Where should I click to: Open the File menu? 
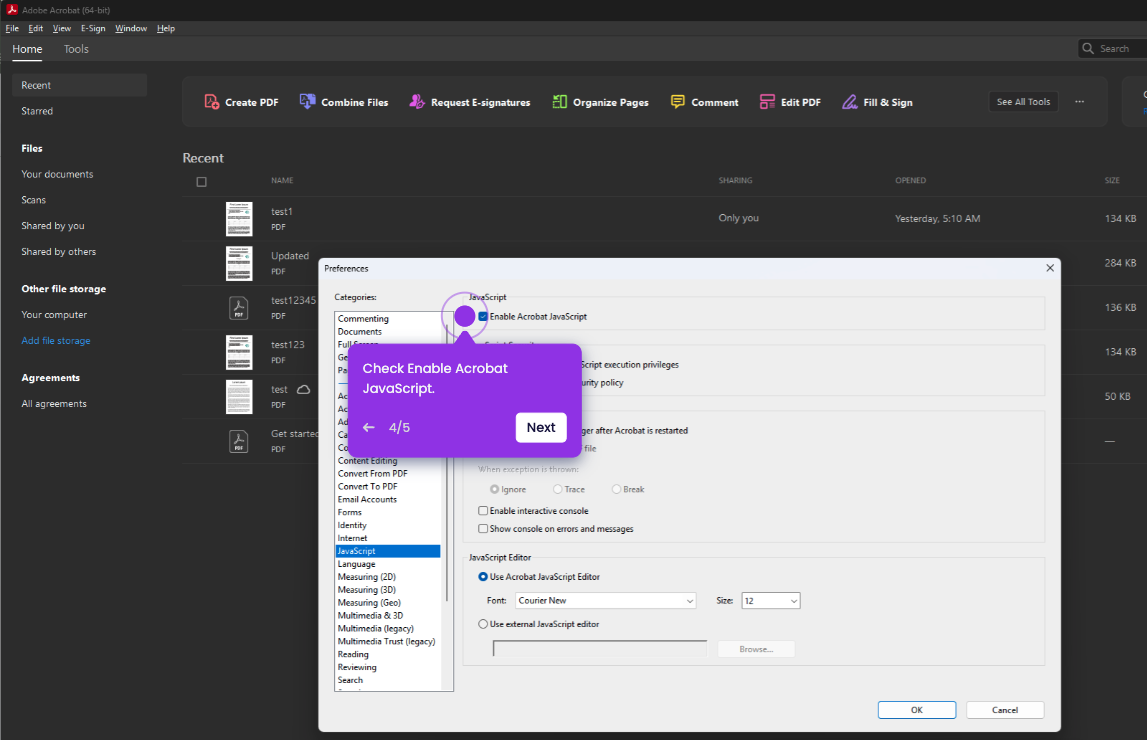[x=12, y=29]
